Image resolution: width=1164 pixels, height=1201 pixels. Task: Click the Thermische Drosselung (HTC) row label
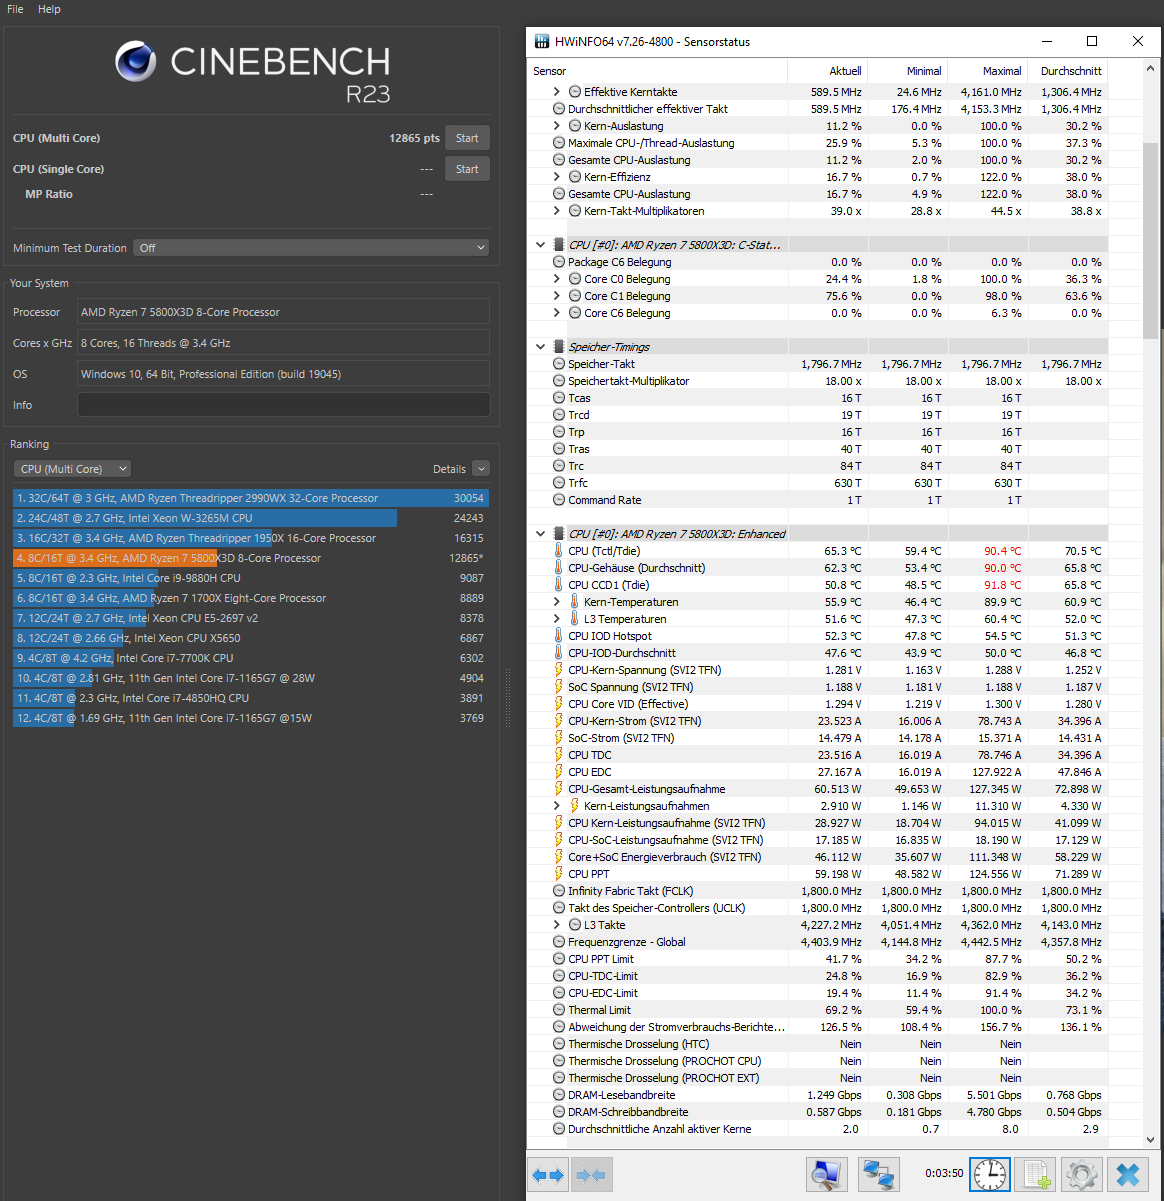(x=638, y=1044)
